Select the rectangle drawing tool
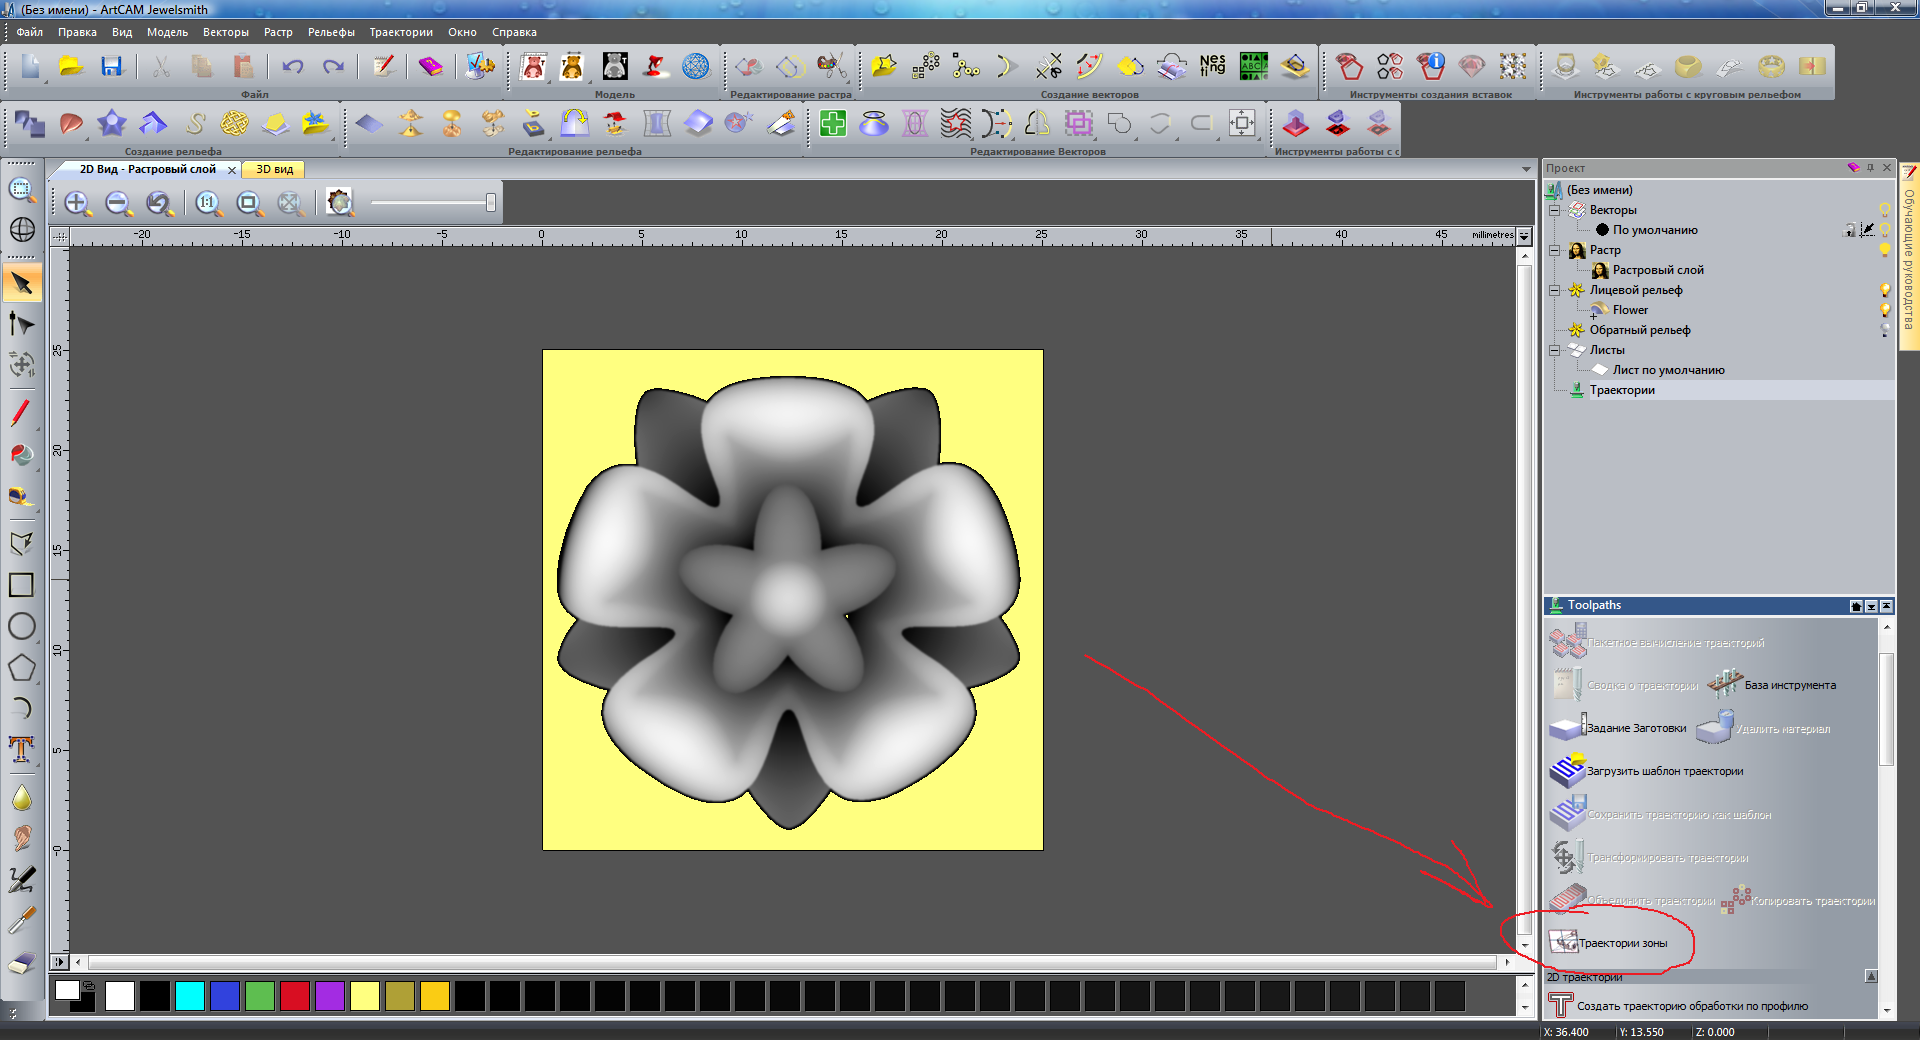1920x1040 pixels. point(22,585)
